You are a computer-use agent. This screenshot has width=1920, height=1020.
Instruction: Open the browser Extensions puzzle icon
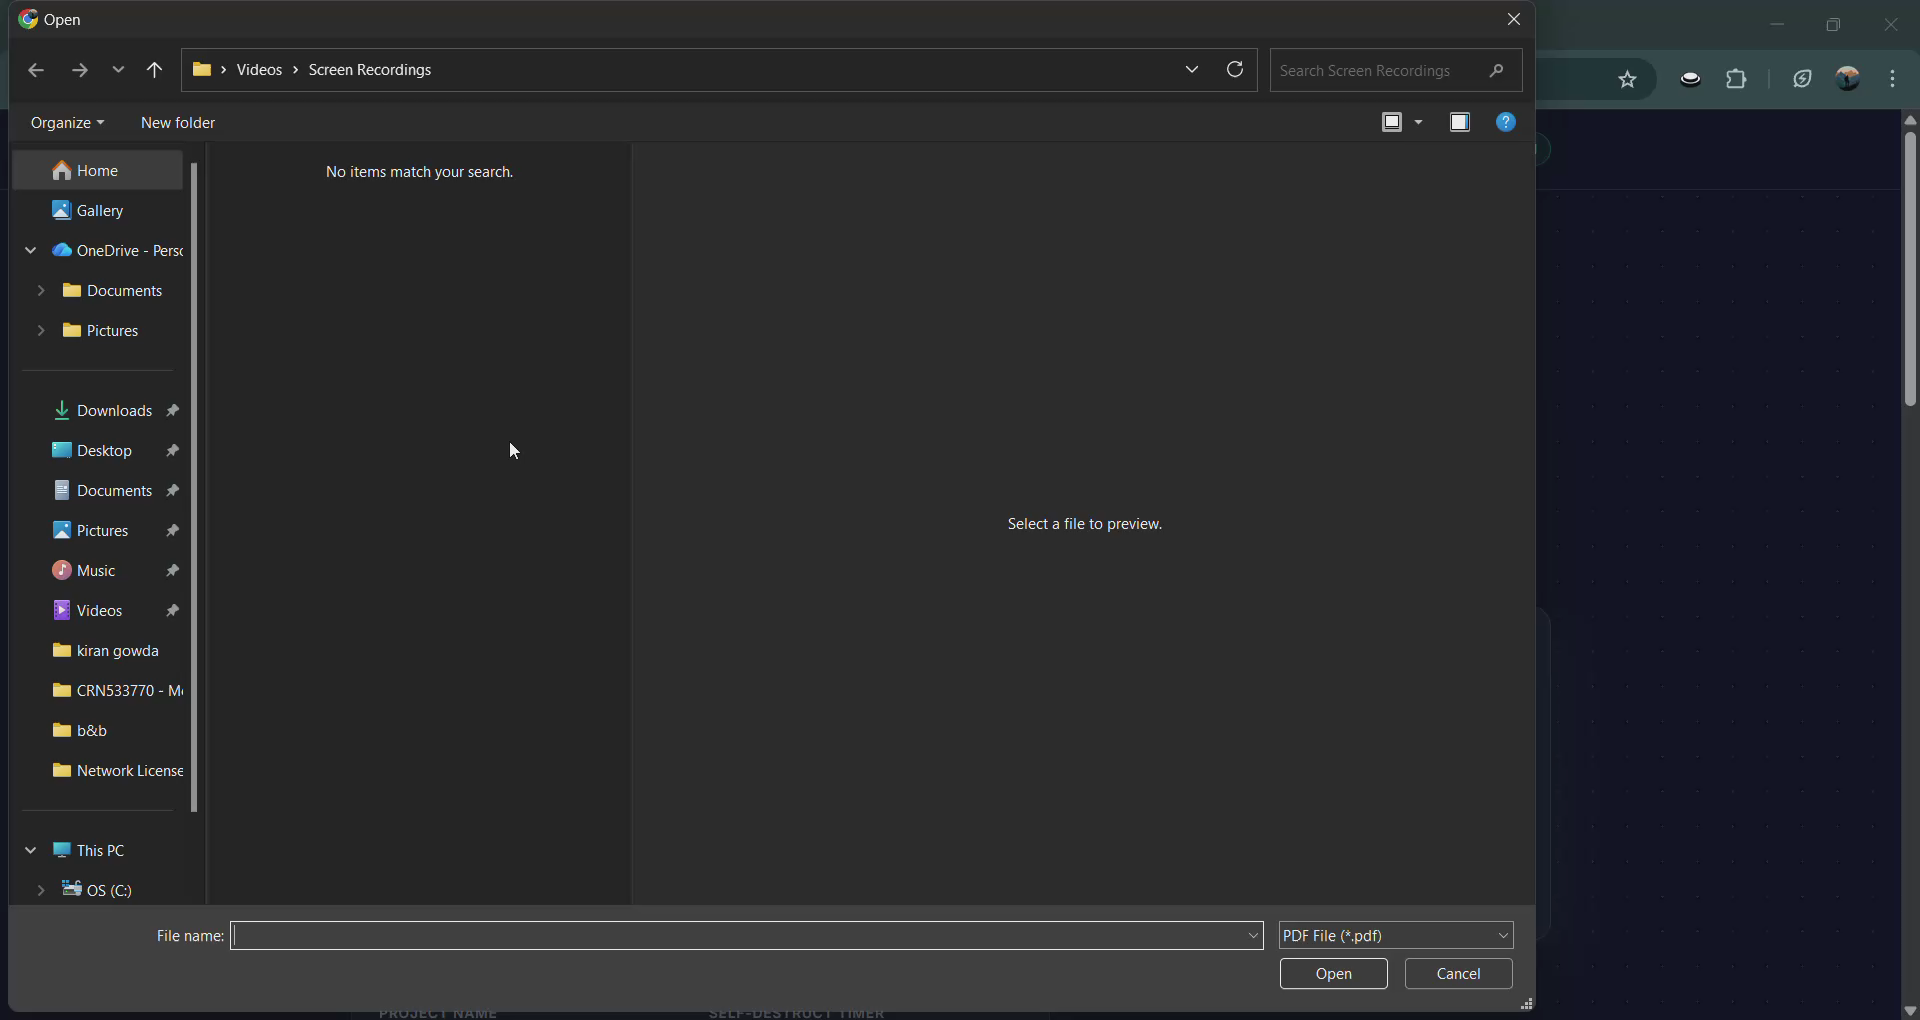(x=1738, y=78)
